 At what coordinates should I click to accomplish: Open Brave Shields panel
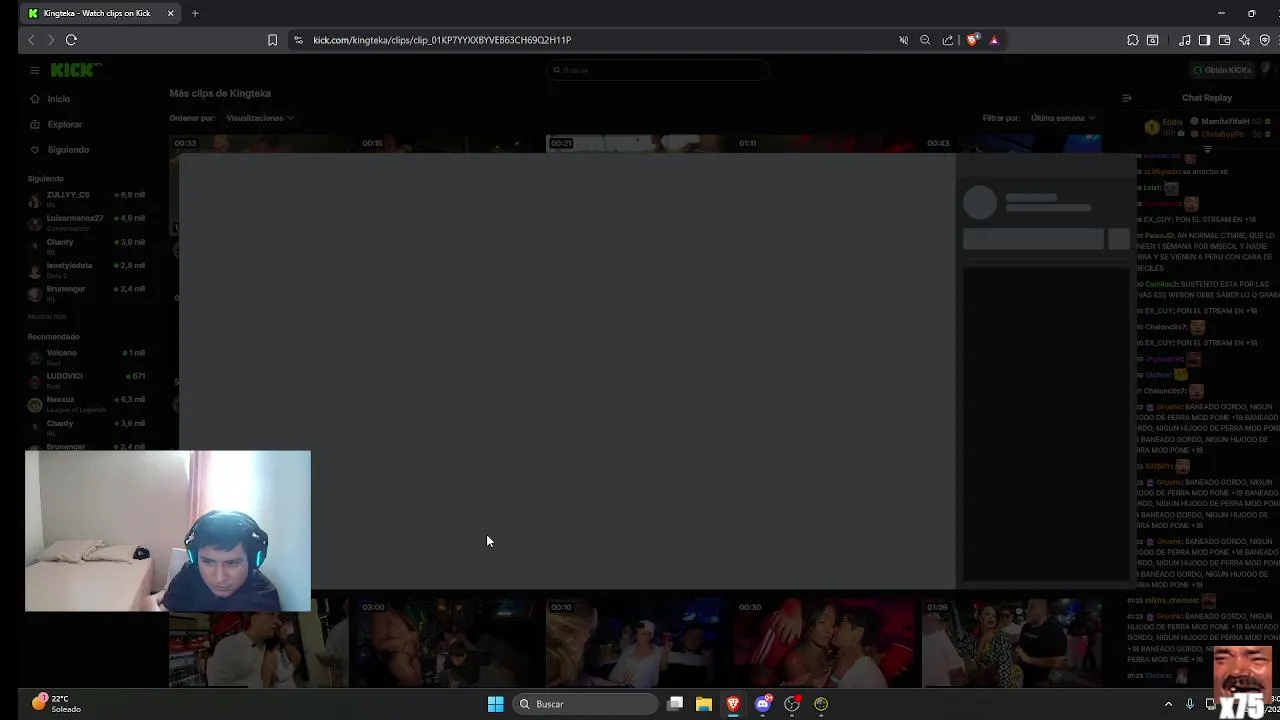coord(972,40)
